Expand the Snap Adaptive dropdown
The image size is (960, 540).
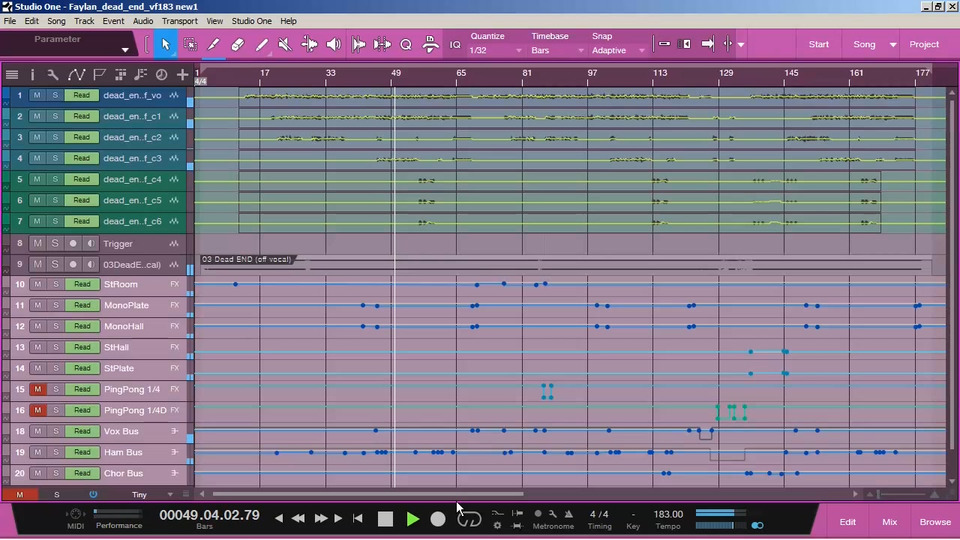click(618, 50)
